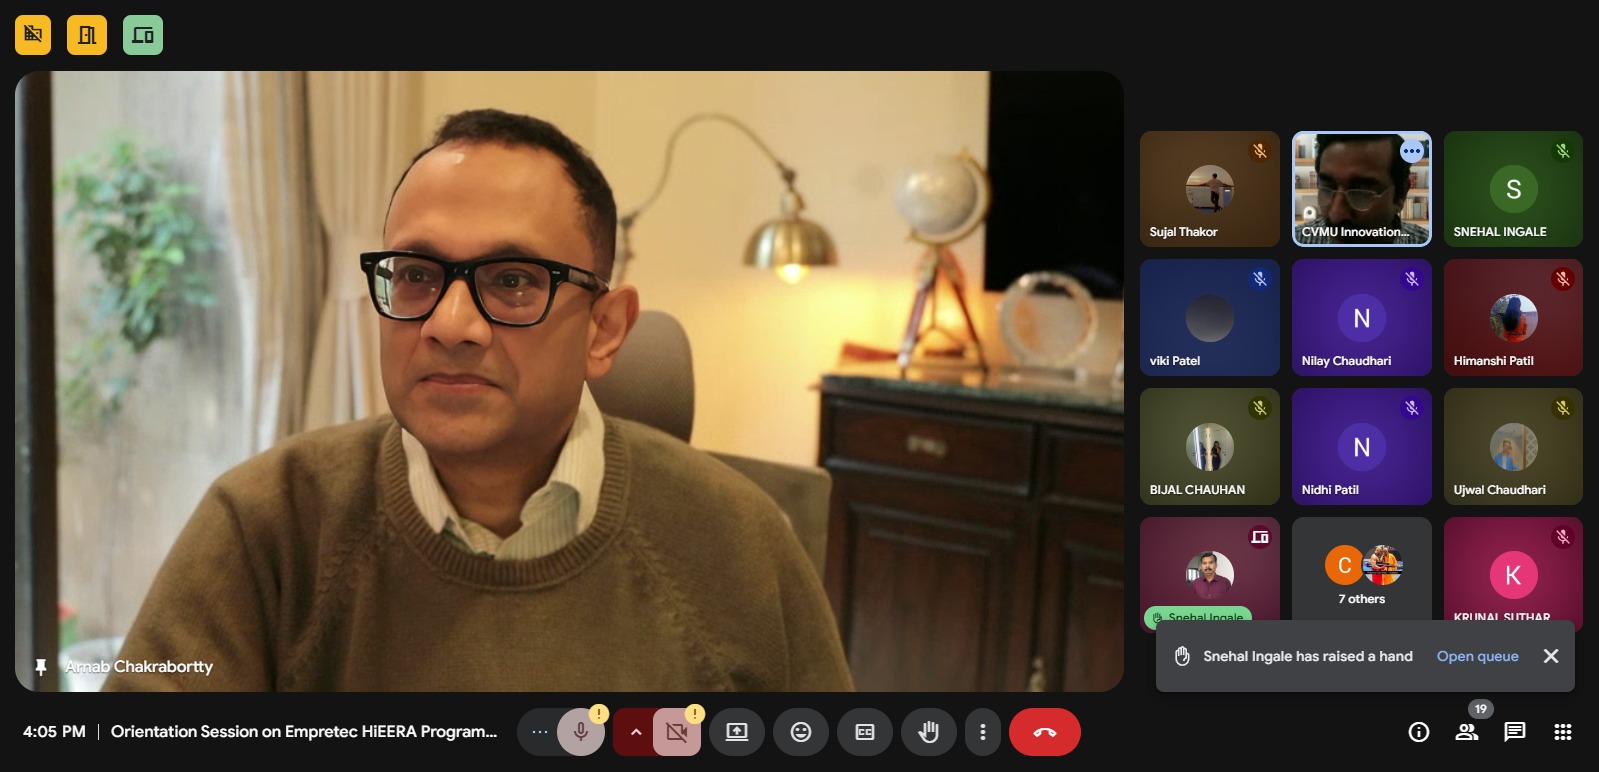The image size is (1599, 772).
Task: Click the Open queue link
Action: point(1477,656)
